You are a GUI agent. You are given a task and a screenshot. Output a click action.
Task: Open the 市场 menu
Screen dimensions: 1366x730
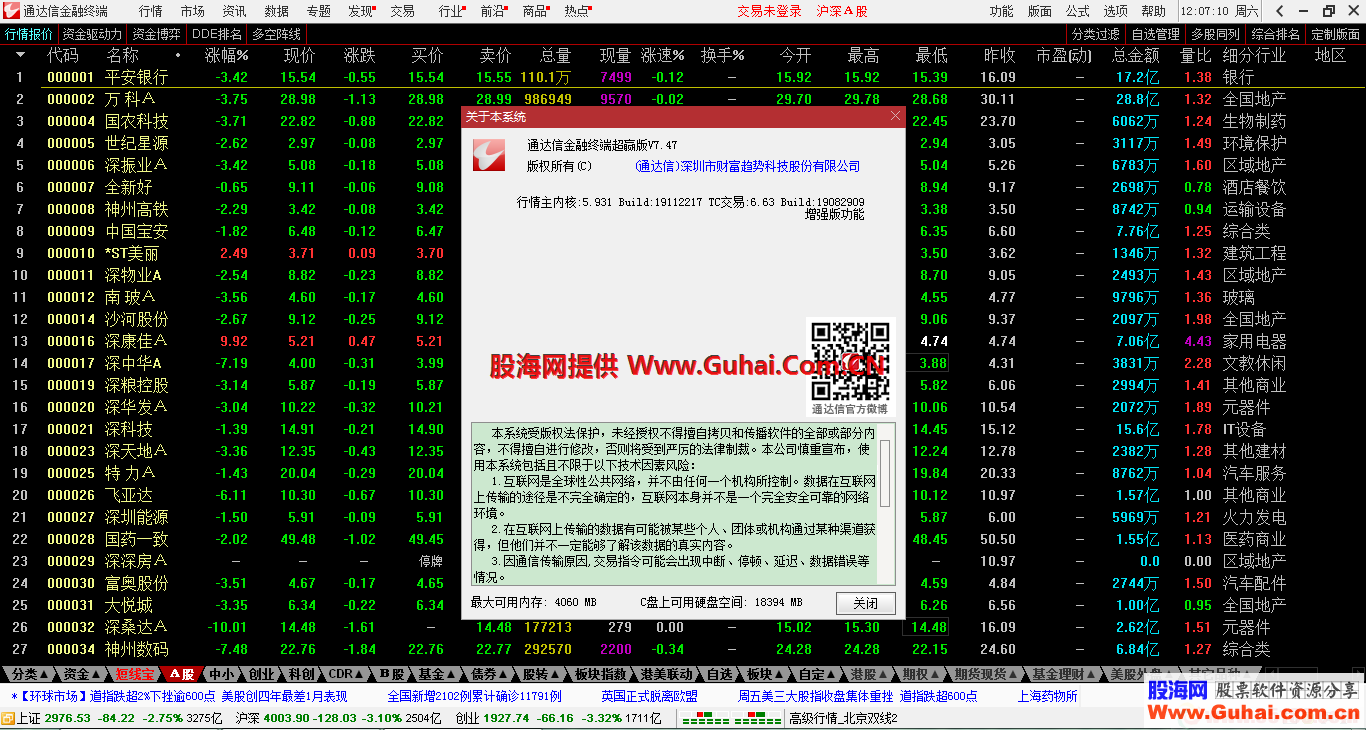point(193,11)
